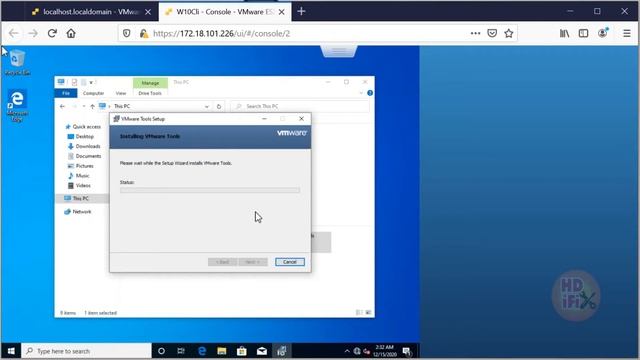Open Downloads in navigation pane

tap(84, 146)
